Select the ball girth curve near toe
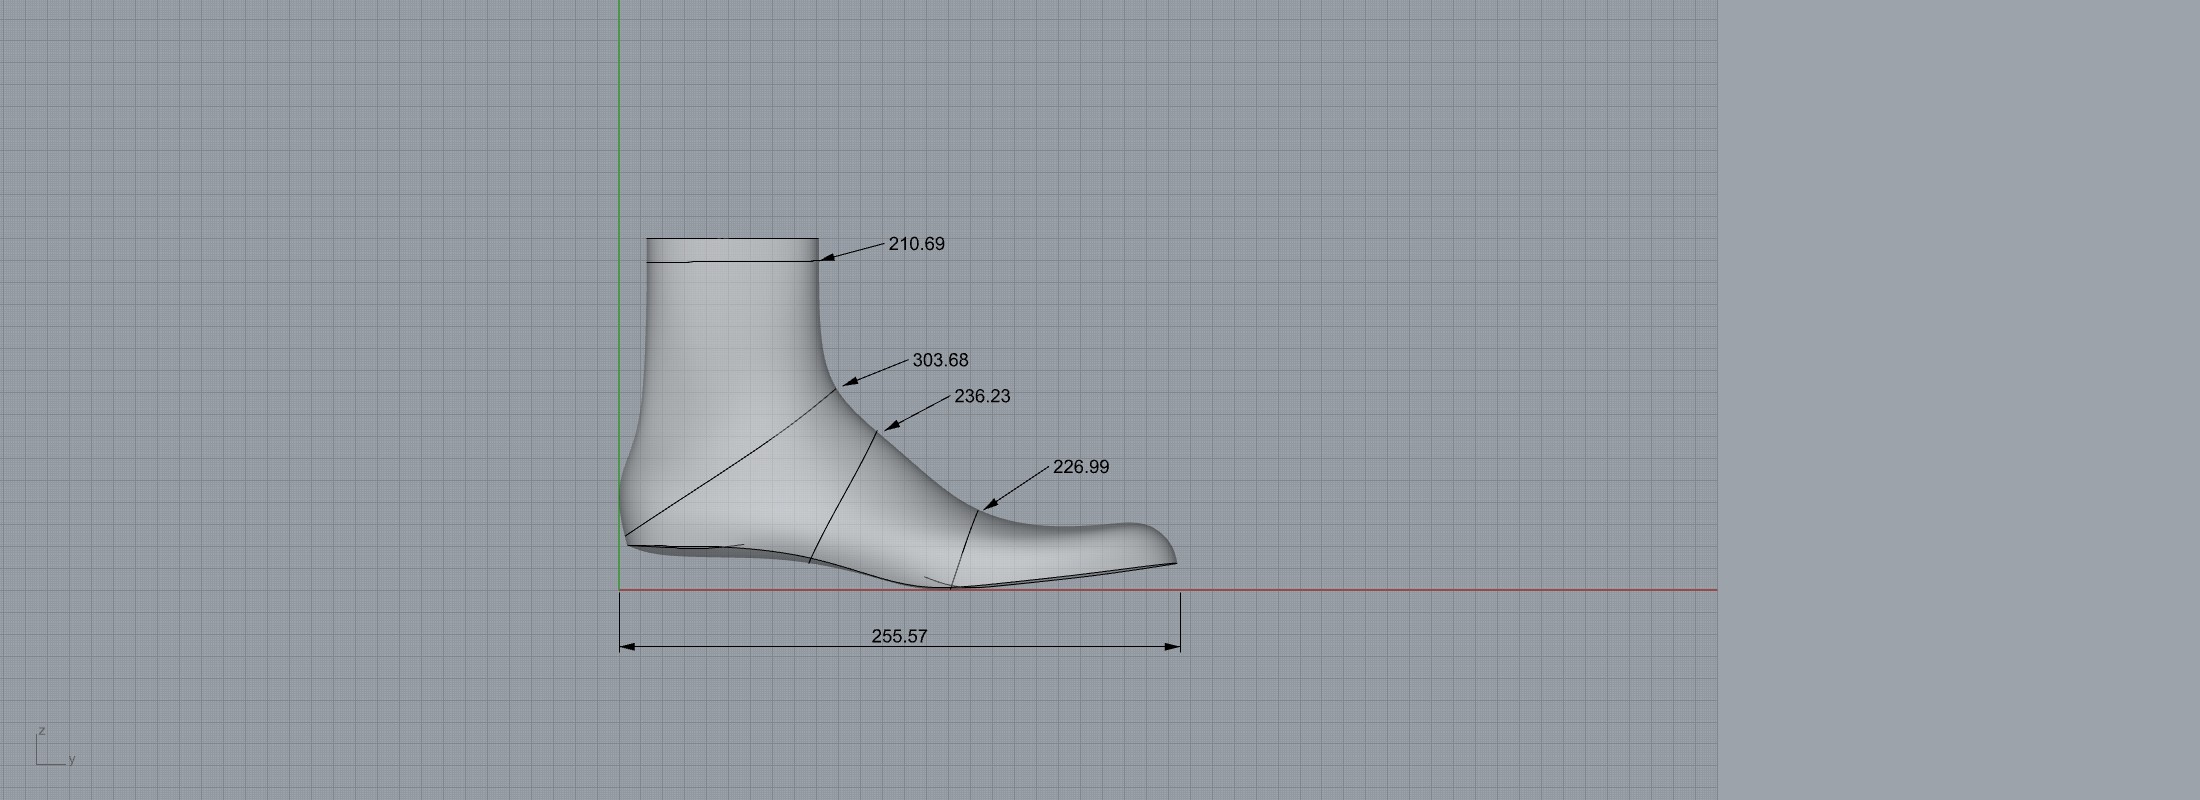2200x800 pixels. point(964,550)
